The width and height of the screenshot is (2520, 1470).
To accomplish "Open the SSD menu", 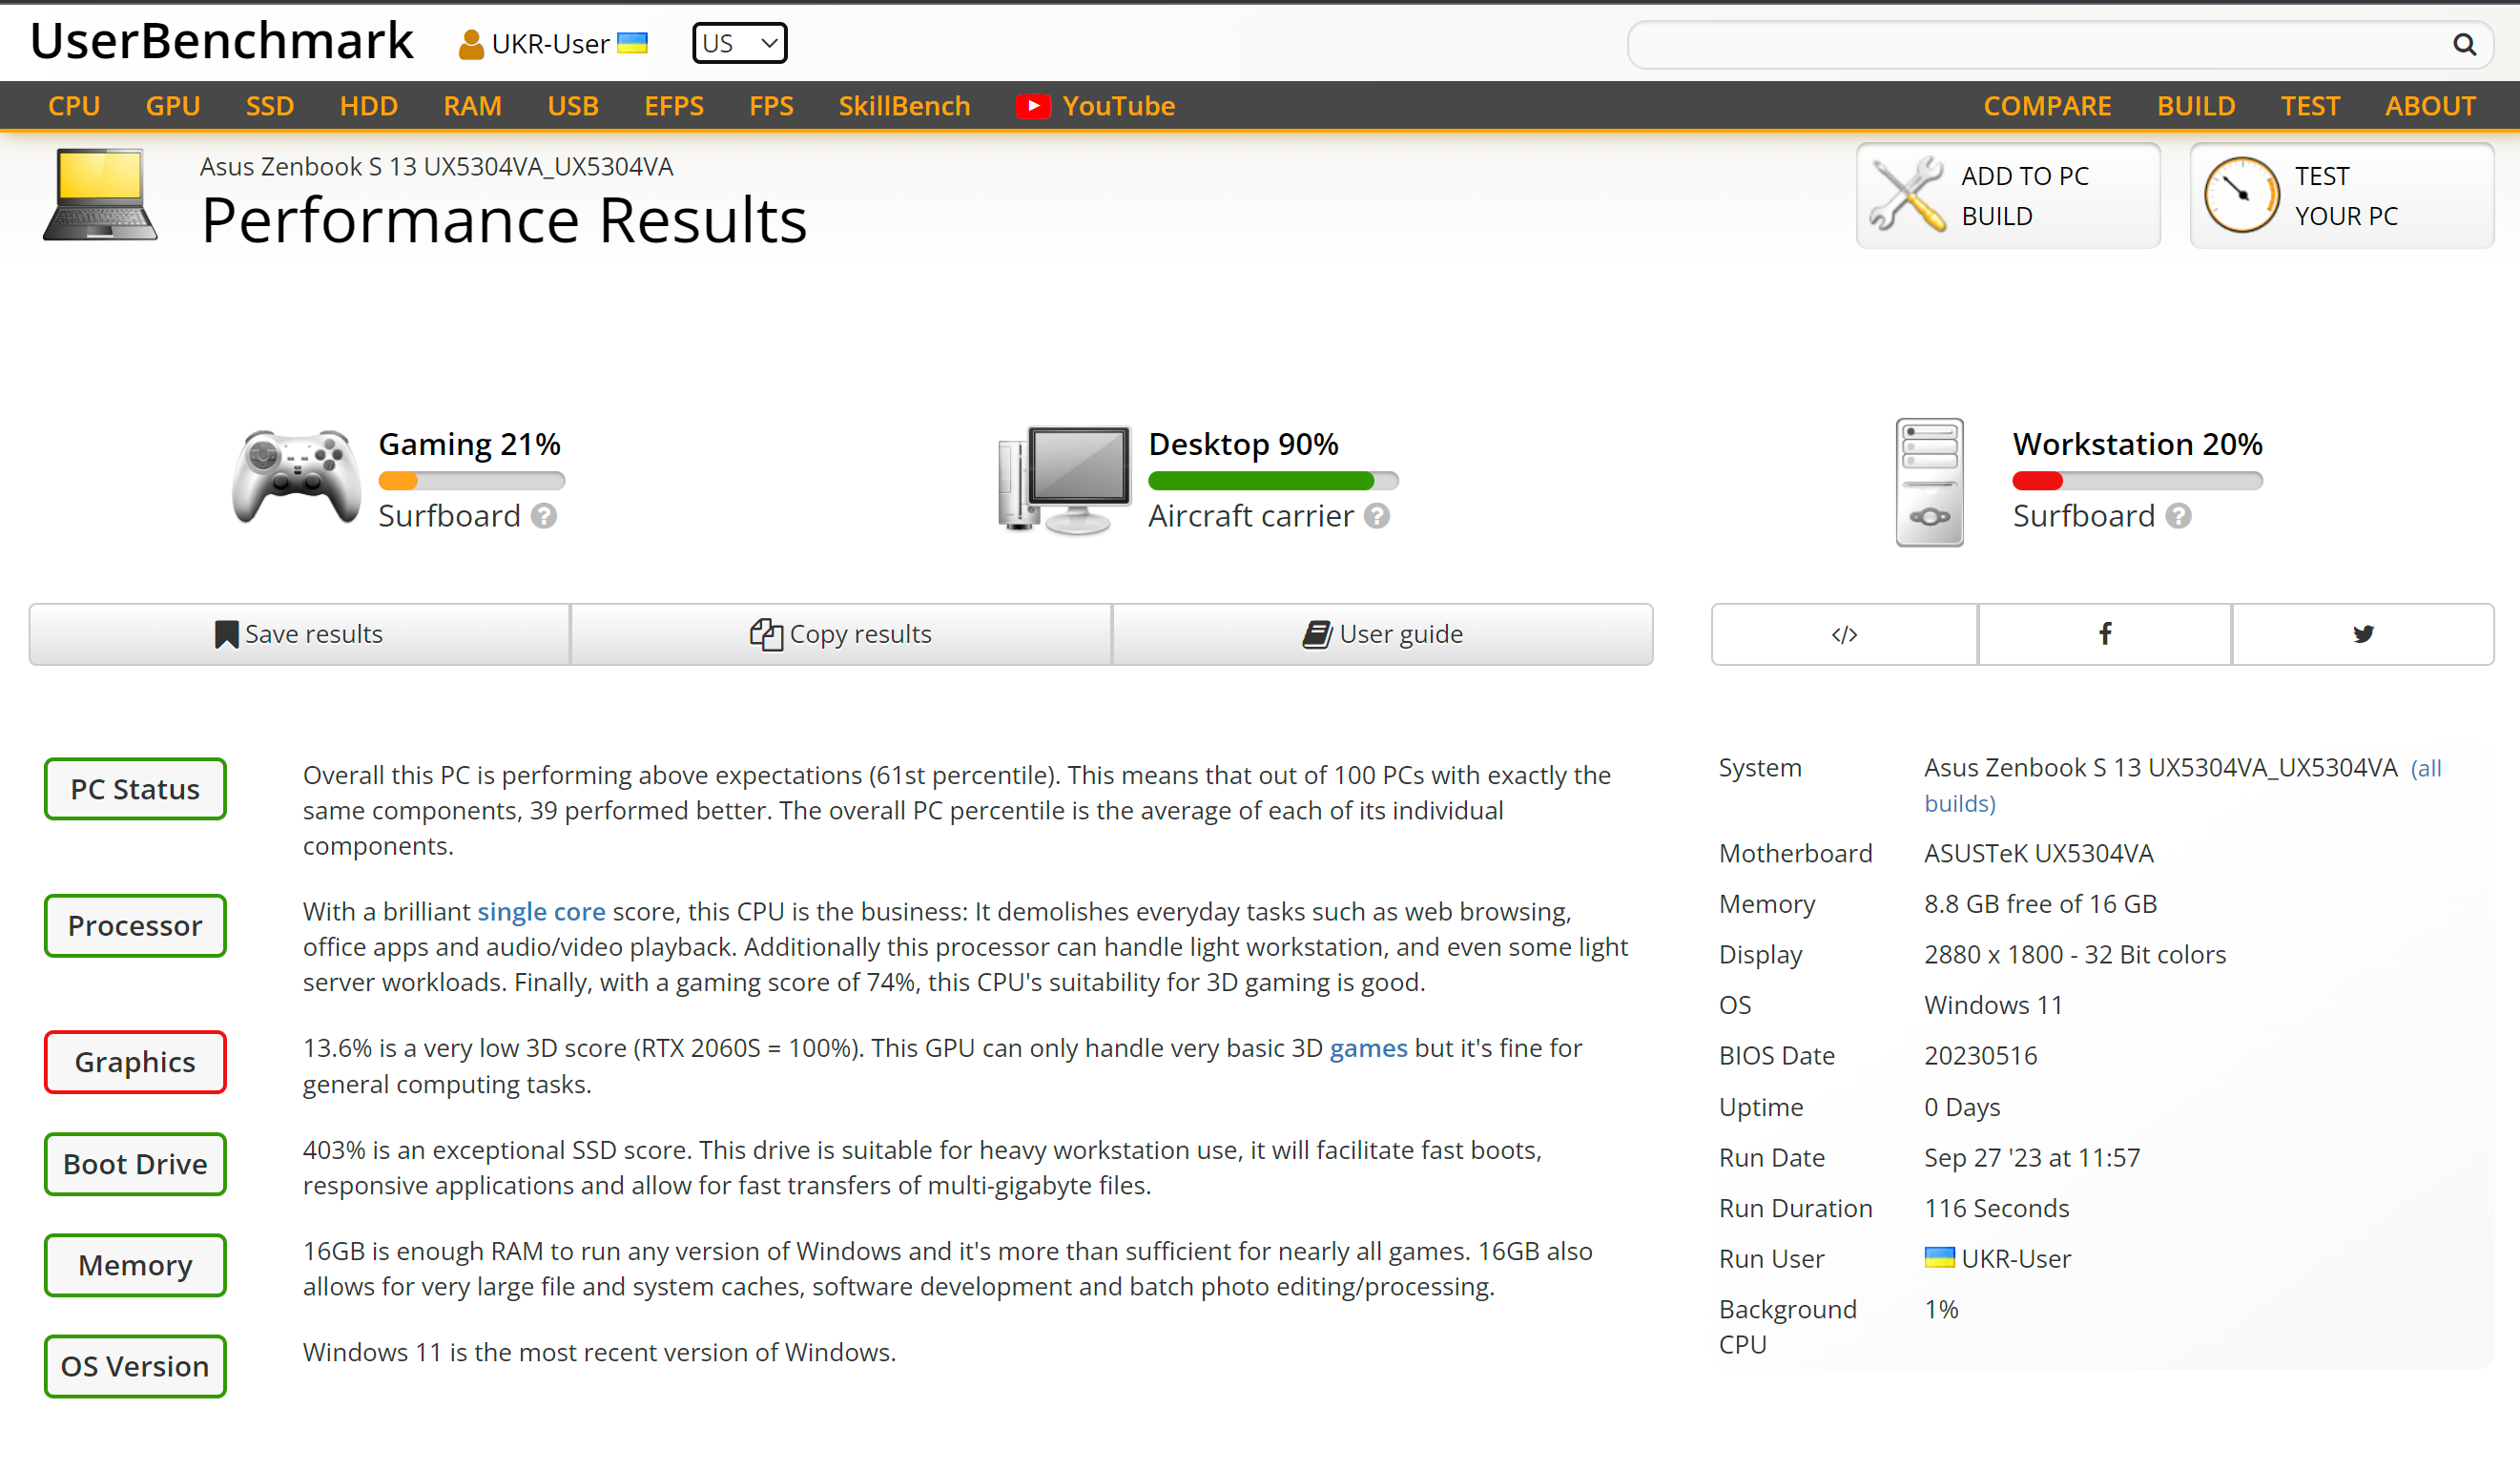I will click(x=270, y=106).
